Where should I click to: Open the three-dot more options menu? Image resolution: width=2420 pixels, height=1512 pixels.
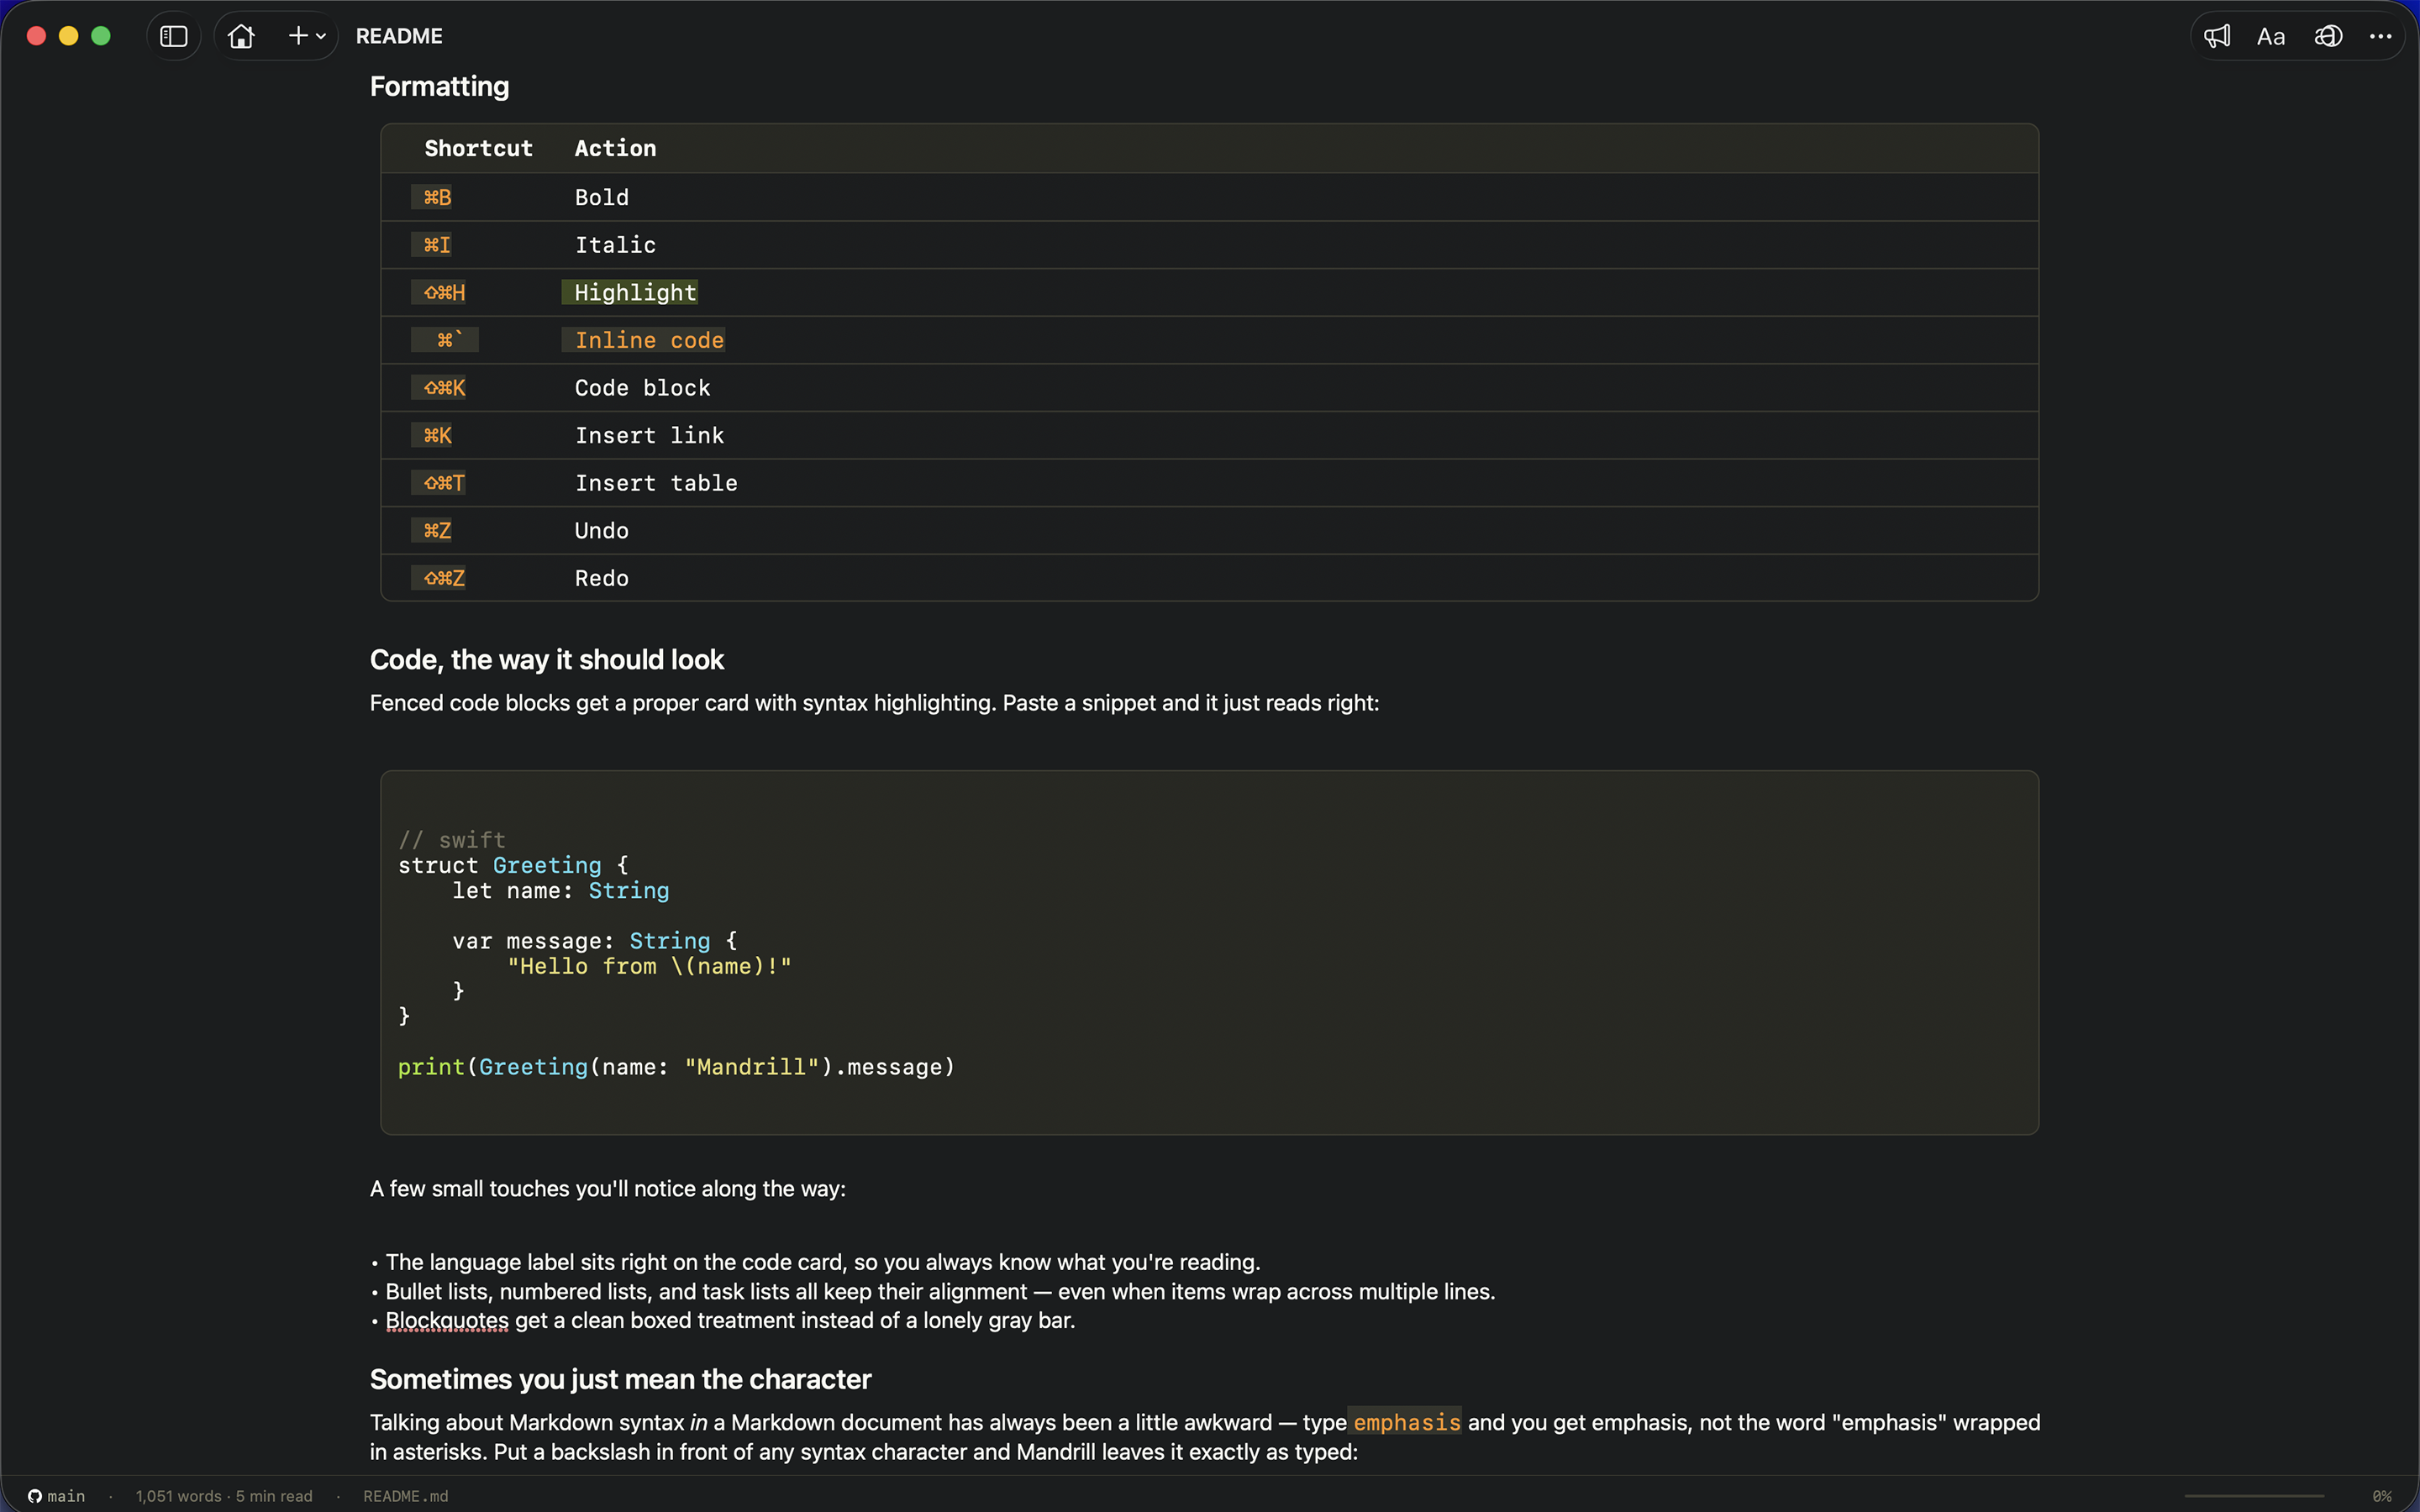click(x=2380, y=36)
